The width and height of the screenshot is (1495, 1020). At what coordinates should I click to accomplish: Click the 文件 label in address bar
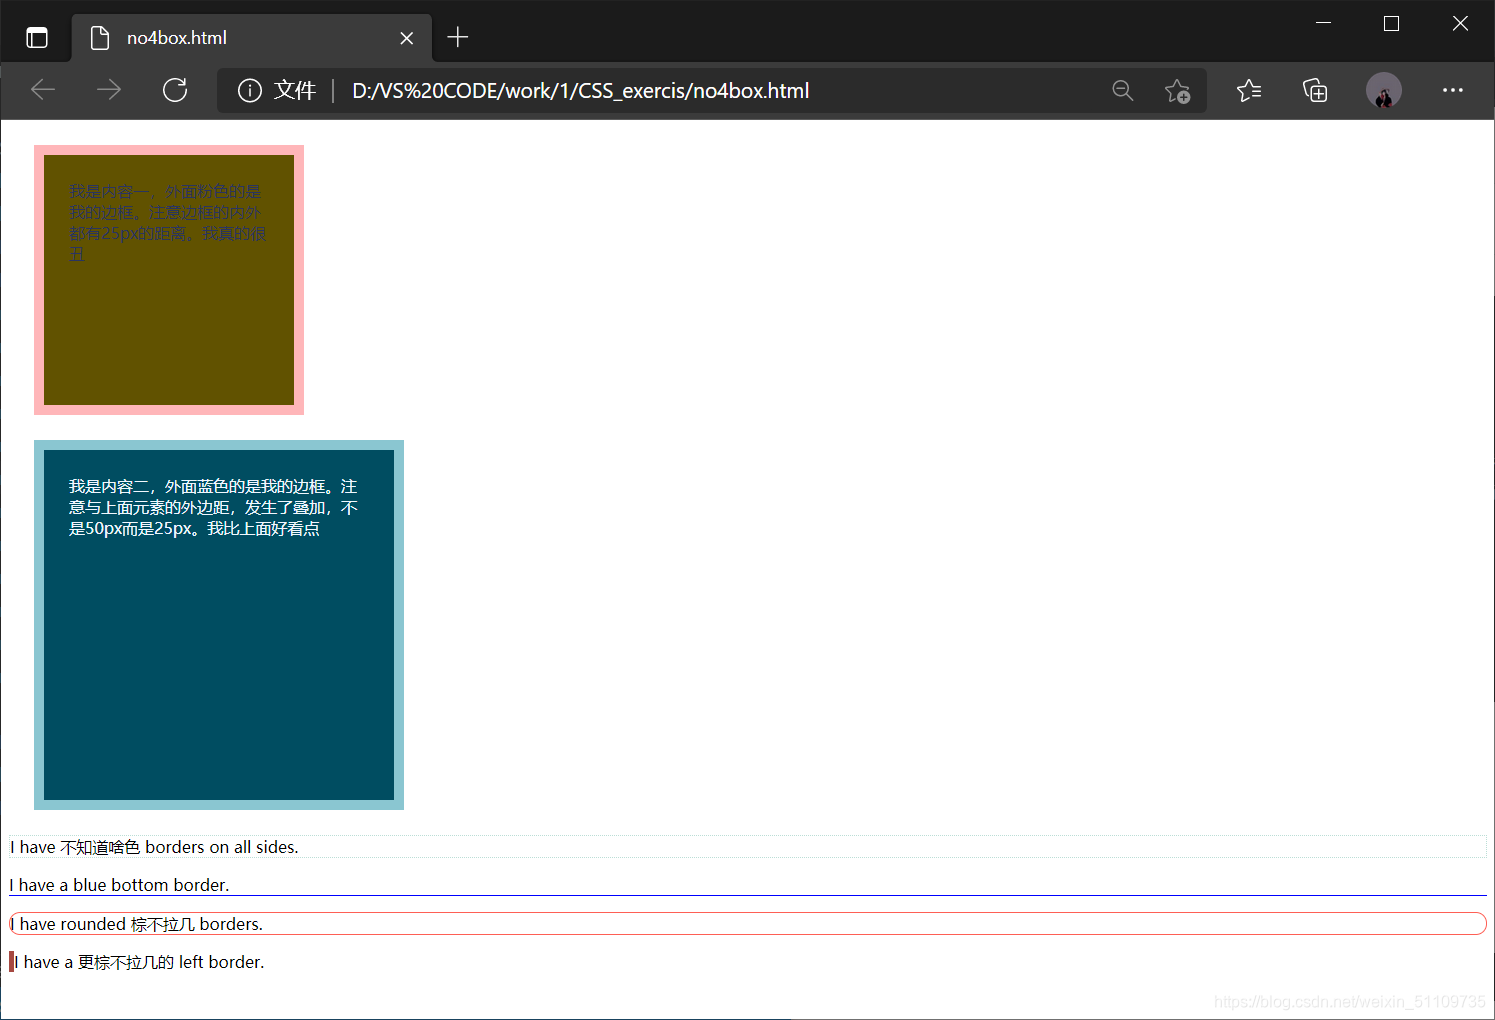click(295, 91)
